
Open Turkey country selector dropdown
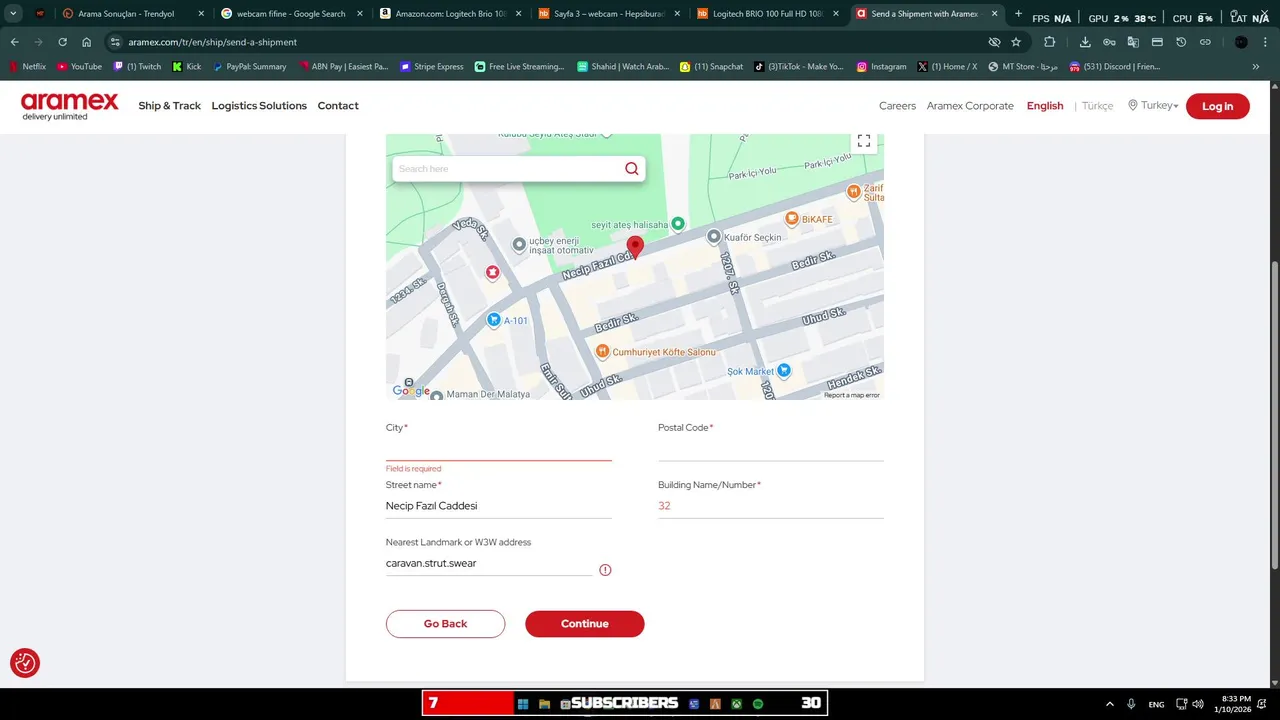tap(1153, 106)
